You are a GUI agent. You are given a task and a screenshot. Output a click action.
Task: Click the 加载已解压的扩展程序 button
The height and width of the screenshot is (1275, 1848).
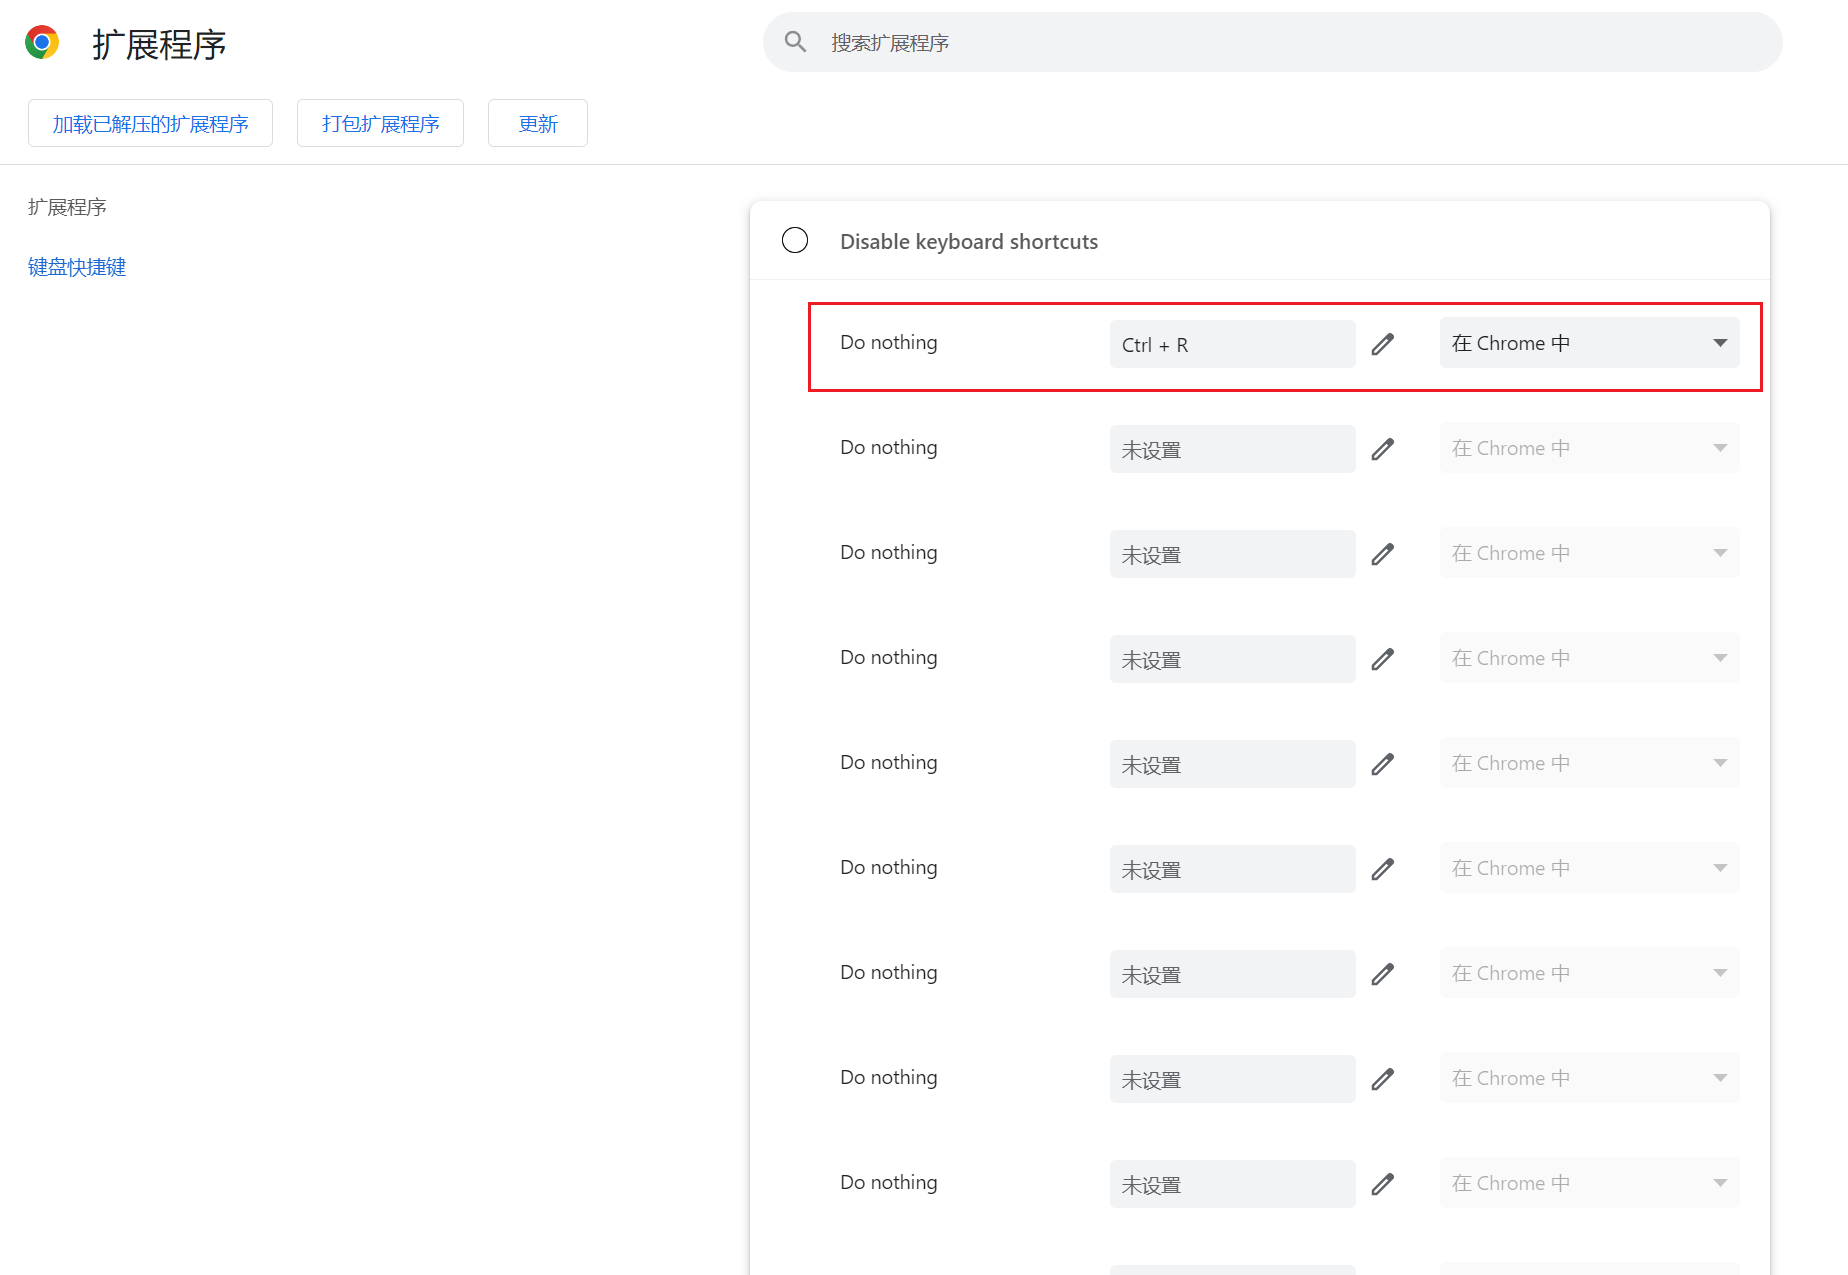150,123
